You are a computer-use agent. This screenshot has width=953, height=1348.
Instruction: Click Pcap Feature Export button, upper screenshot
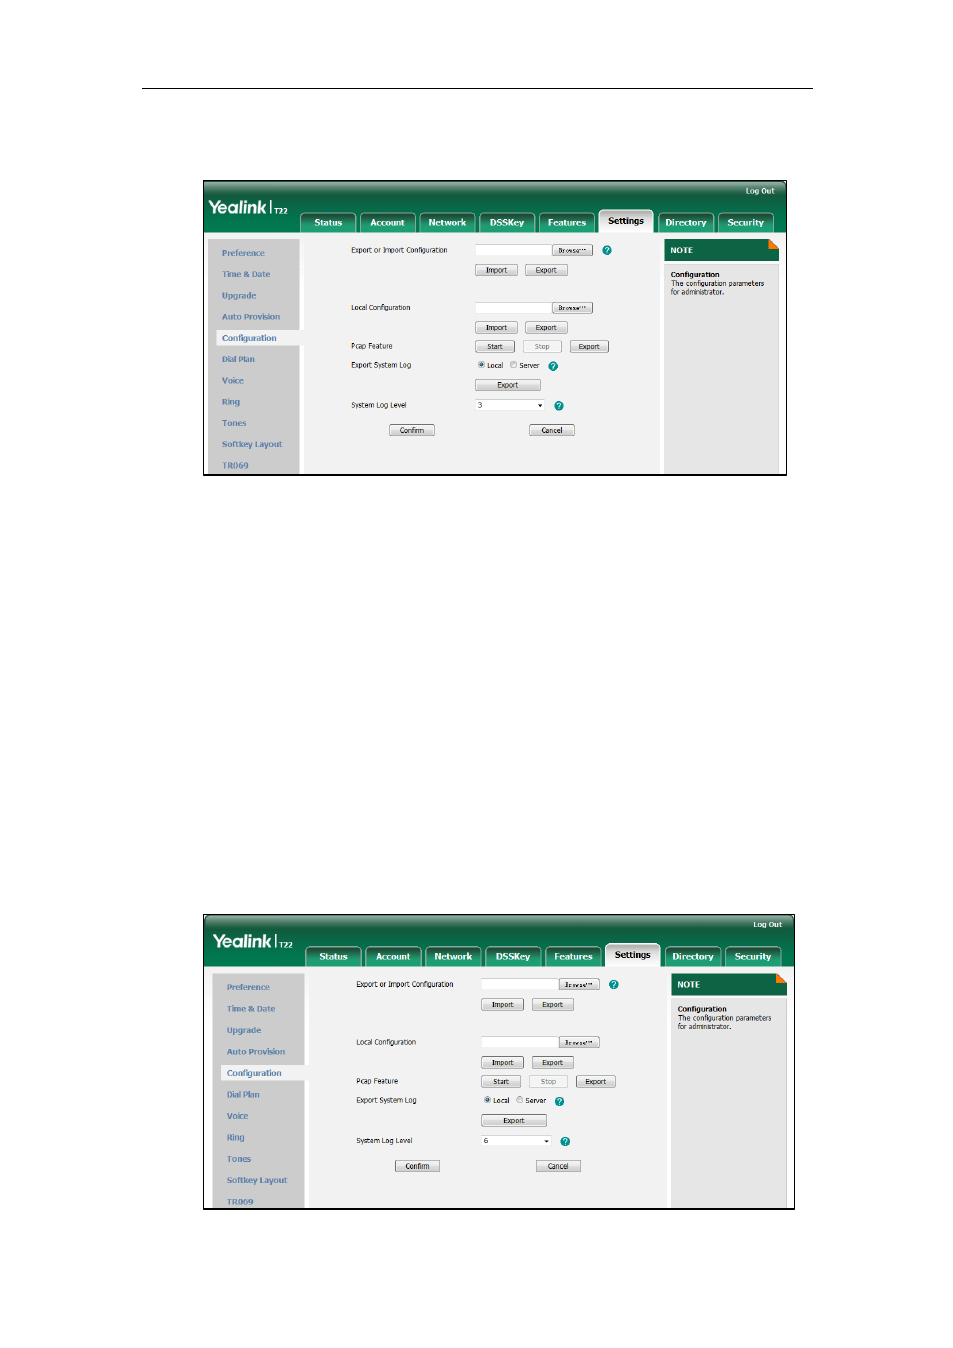589,347
